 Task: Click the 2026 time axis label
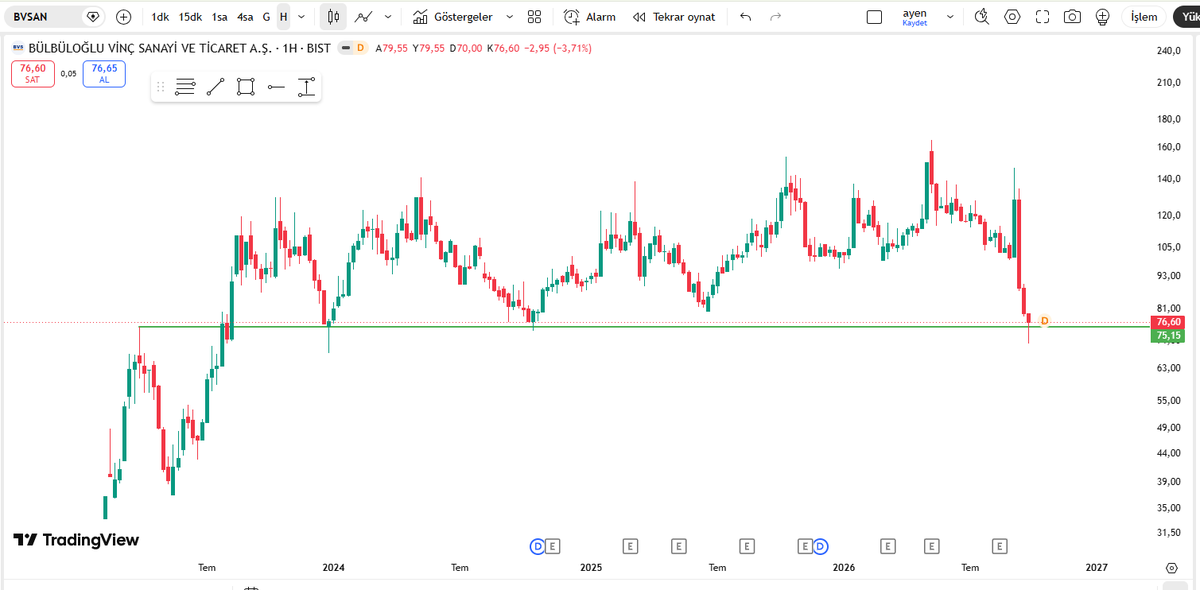click(x=844, y=567)
